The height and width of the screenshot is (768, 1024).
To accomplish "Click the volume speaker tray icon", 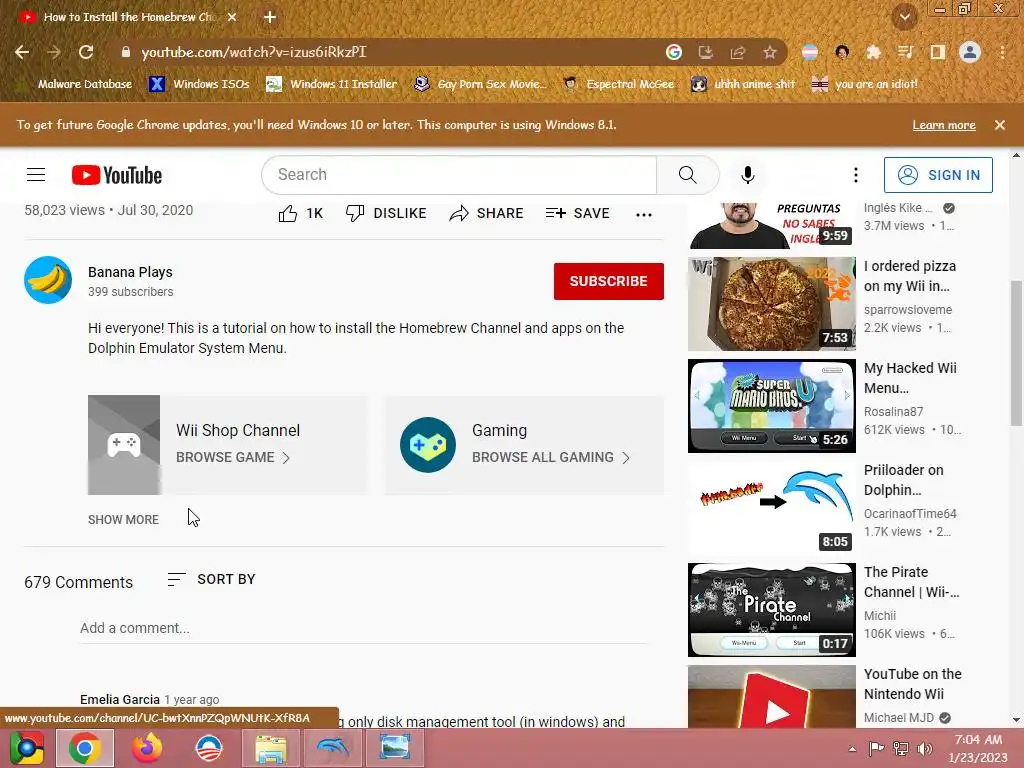I will click(x=925, y=749).
